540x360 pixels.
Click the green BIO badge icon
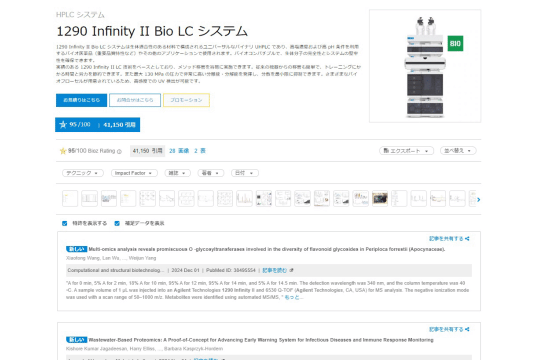pyautogui.click(x=455, y=43)
